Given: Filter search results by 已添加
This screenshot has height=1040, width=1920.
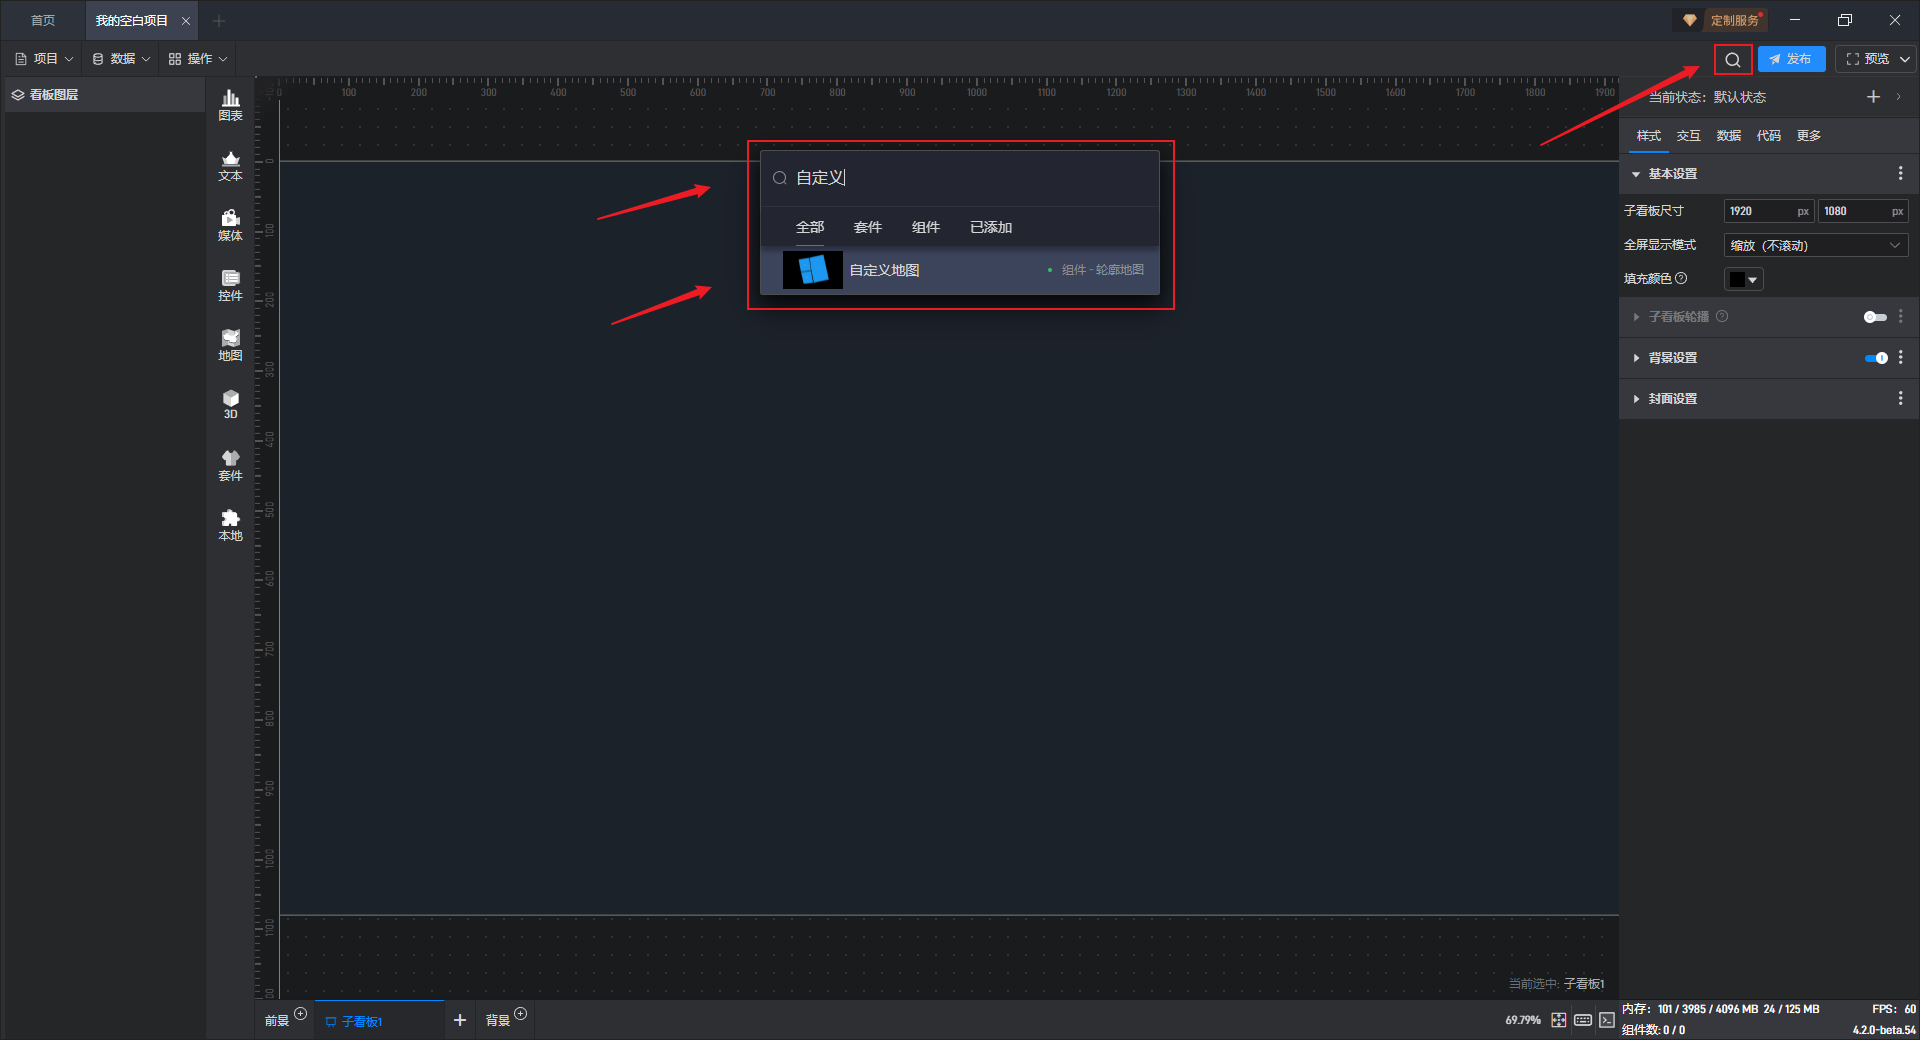Looking at the screenshot, I should tap(990, 228).
